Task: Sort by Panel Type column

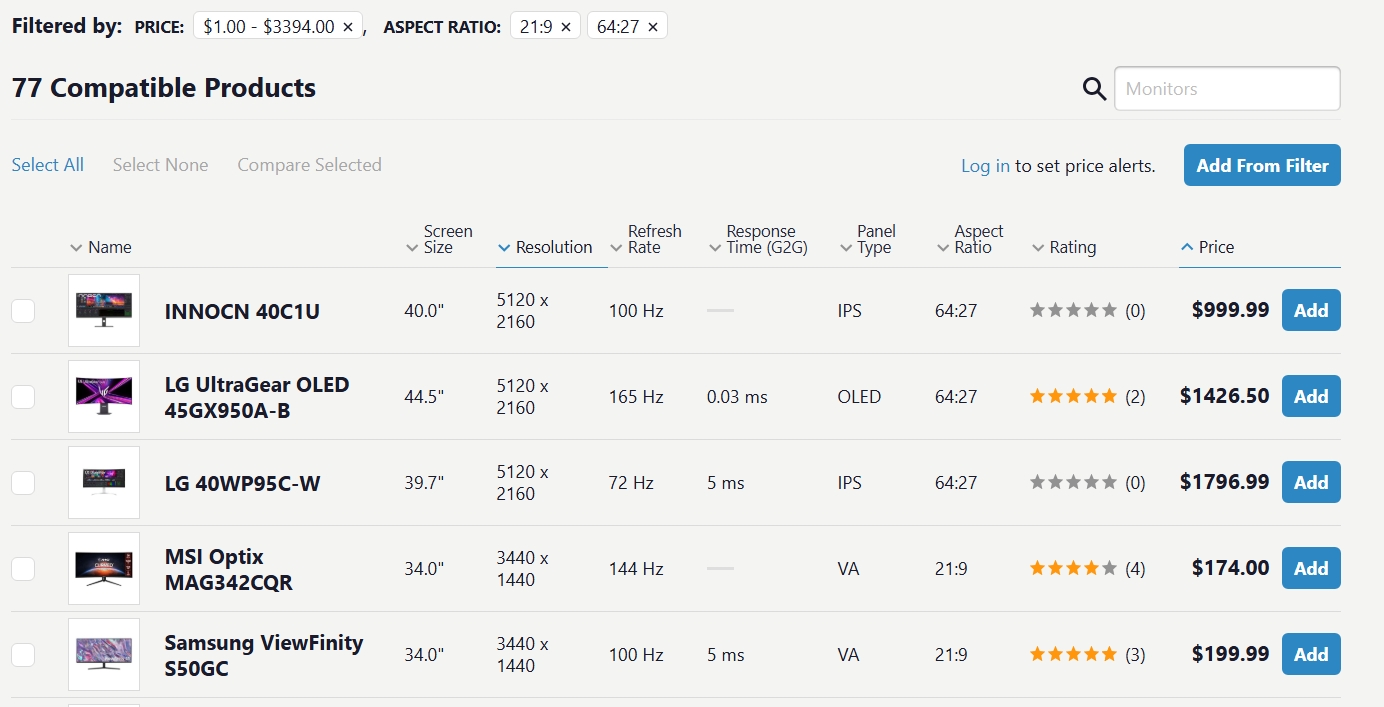Action: click(x=868, y=239)
